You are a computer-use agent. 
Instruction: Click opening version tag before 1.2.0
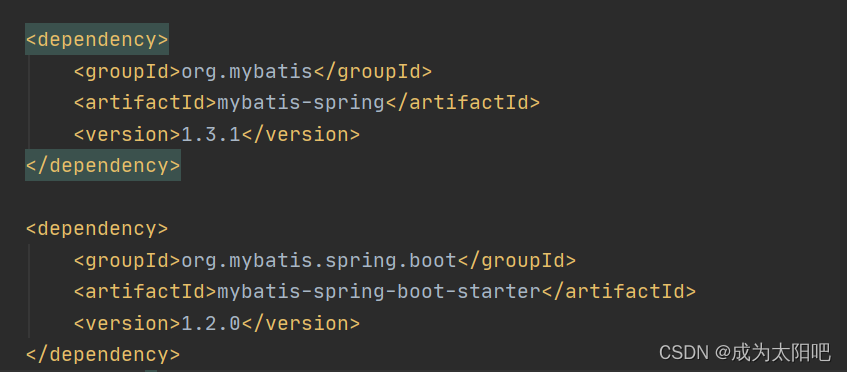pyautogui.click(x=127, y=323)
